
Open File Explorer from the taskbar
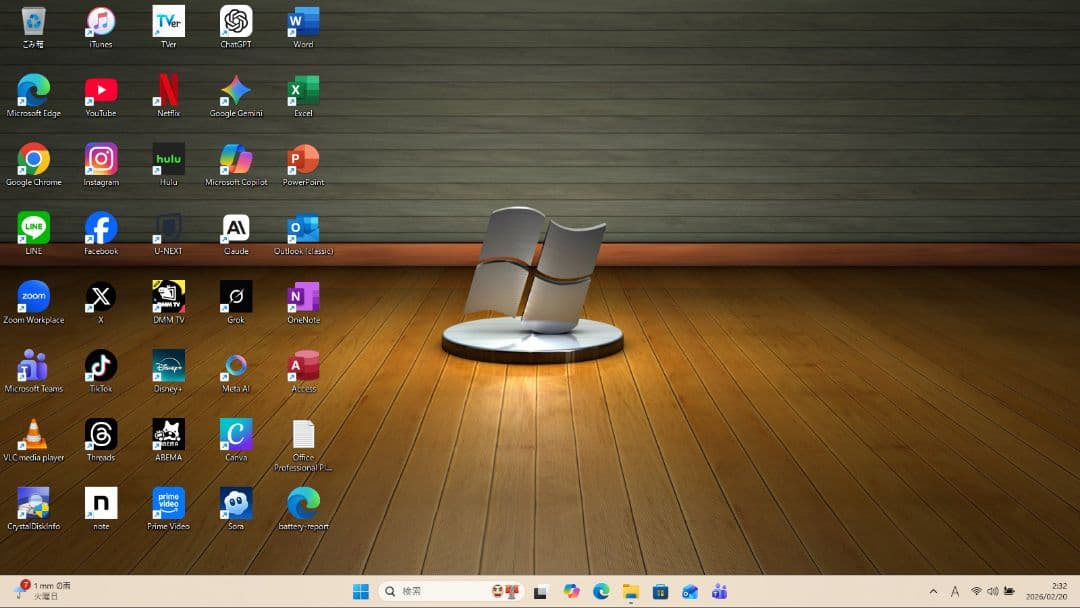(630, 590)
